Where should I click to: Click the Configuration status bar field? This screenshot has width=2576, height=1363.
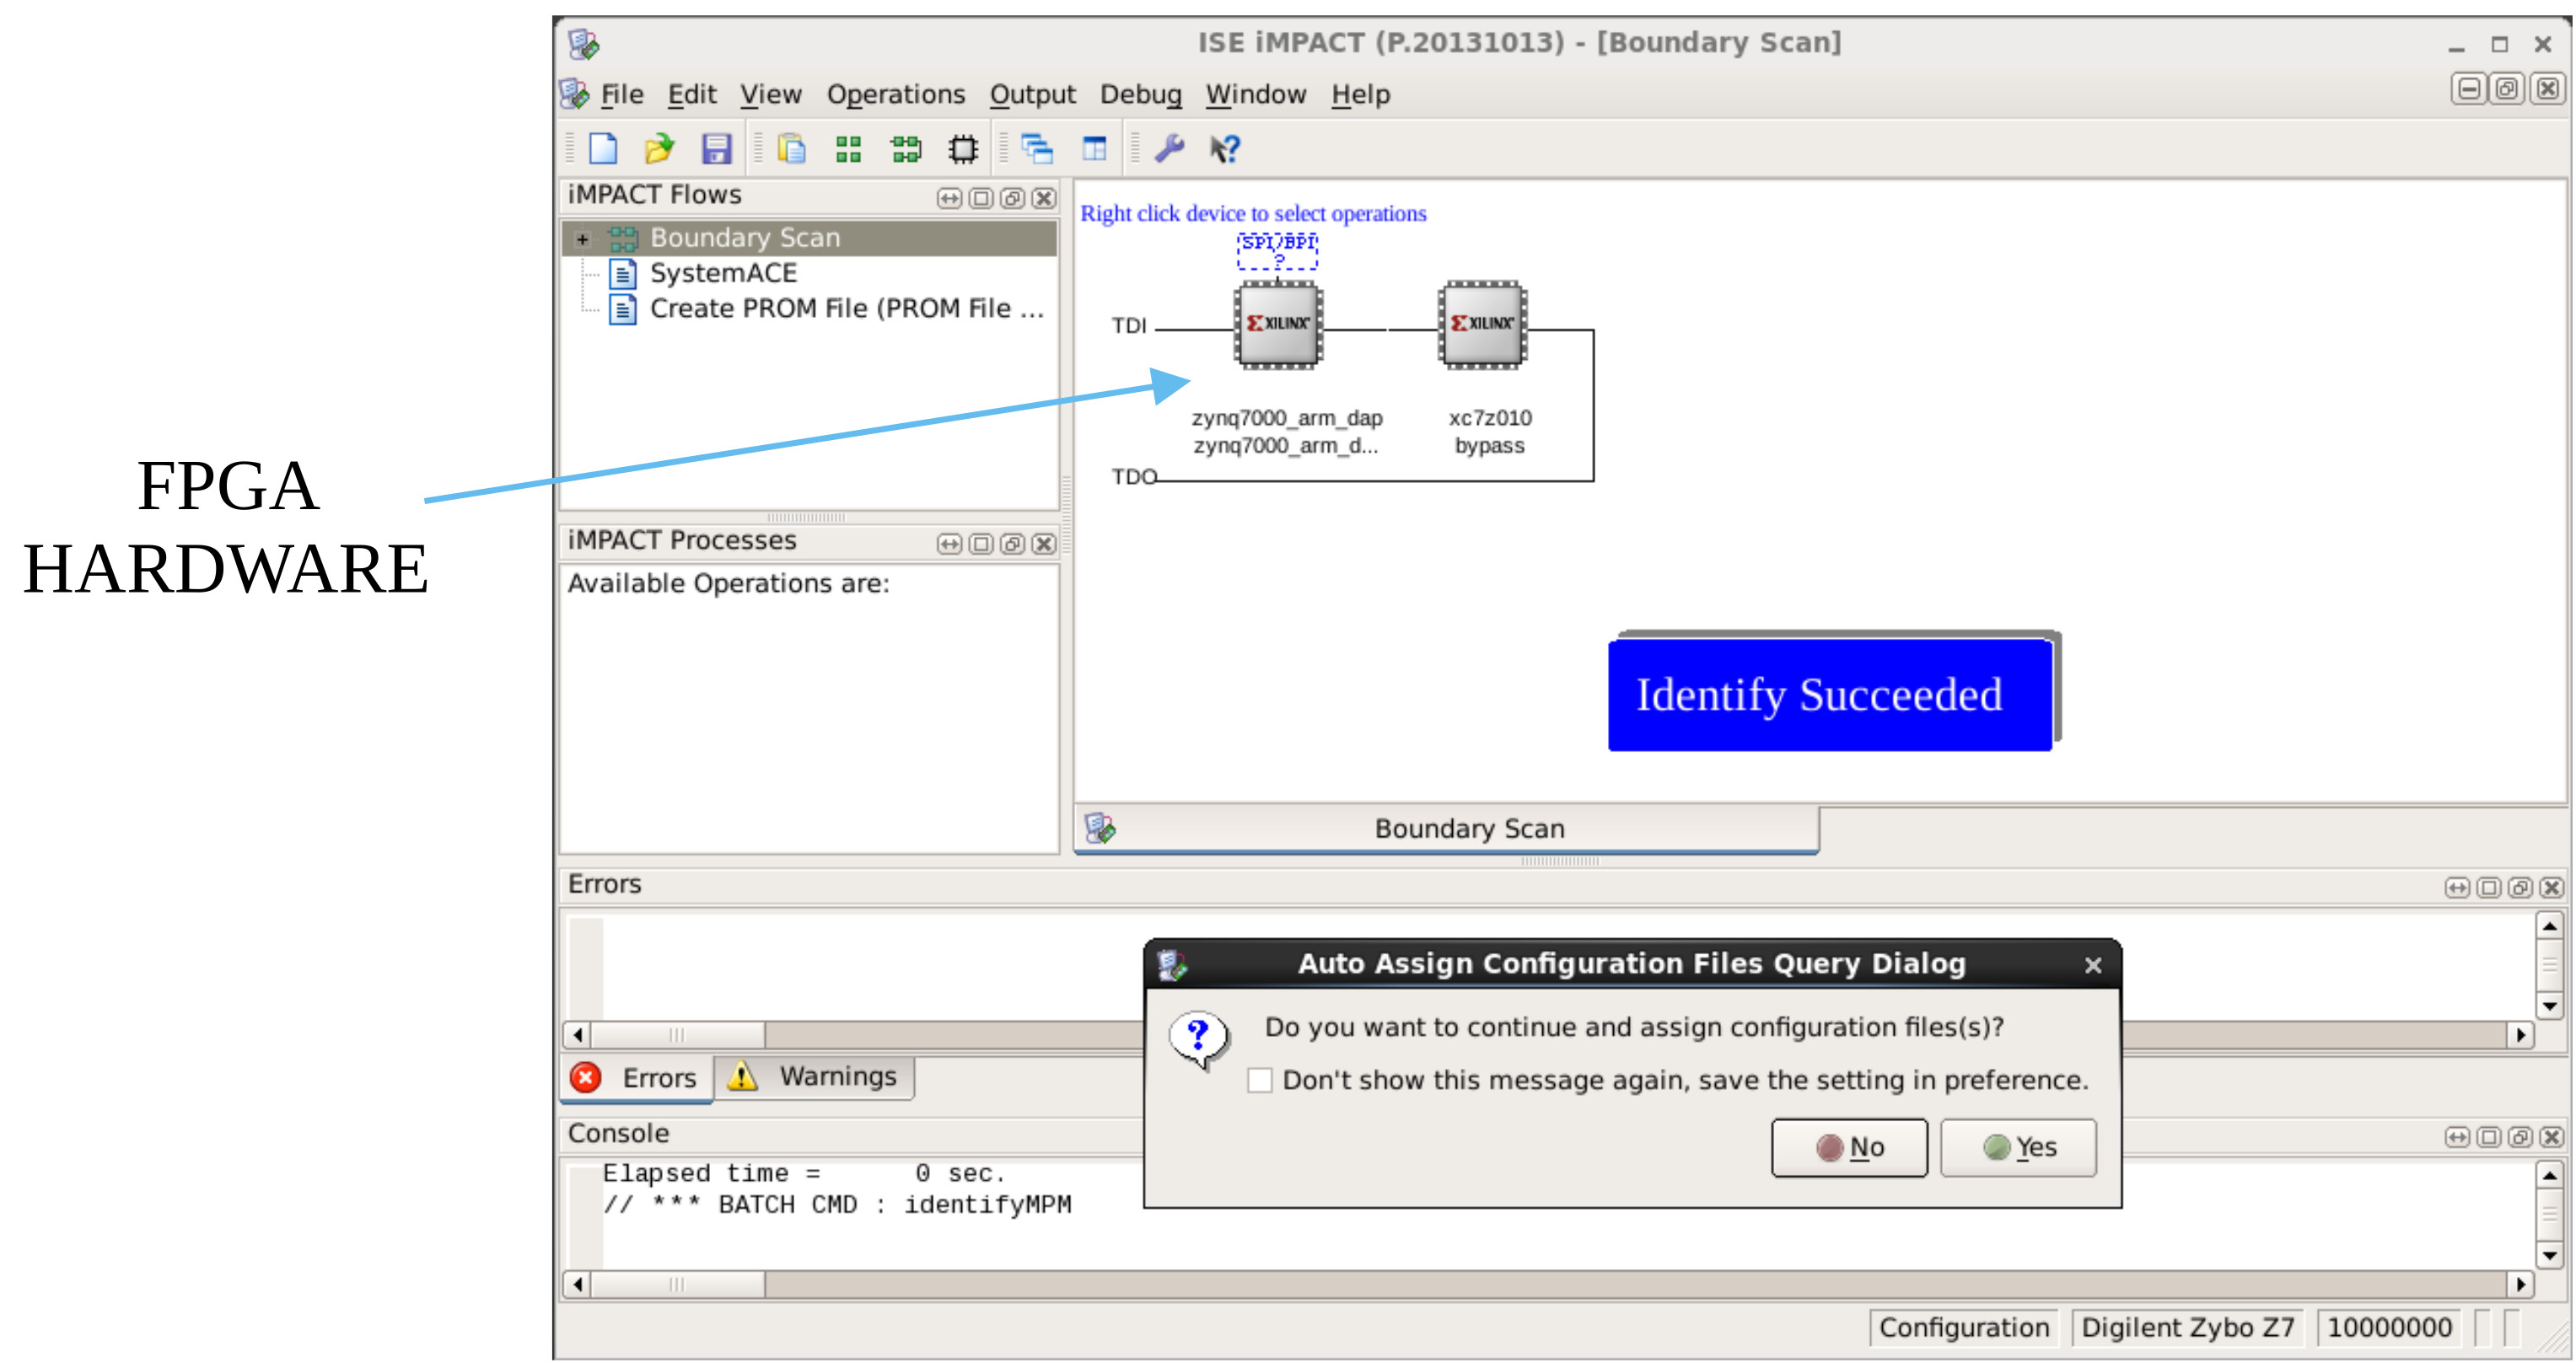tap(1963, 1327)
